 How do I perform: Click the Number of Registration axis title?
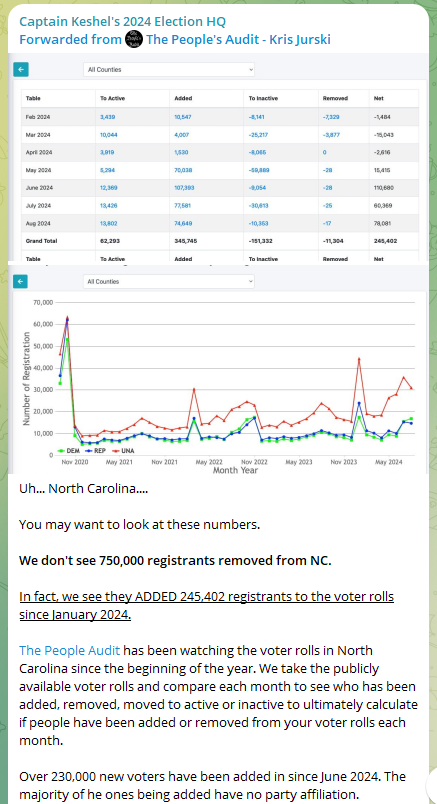coord(26,378)
